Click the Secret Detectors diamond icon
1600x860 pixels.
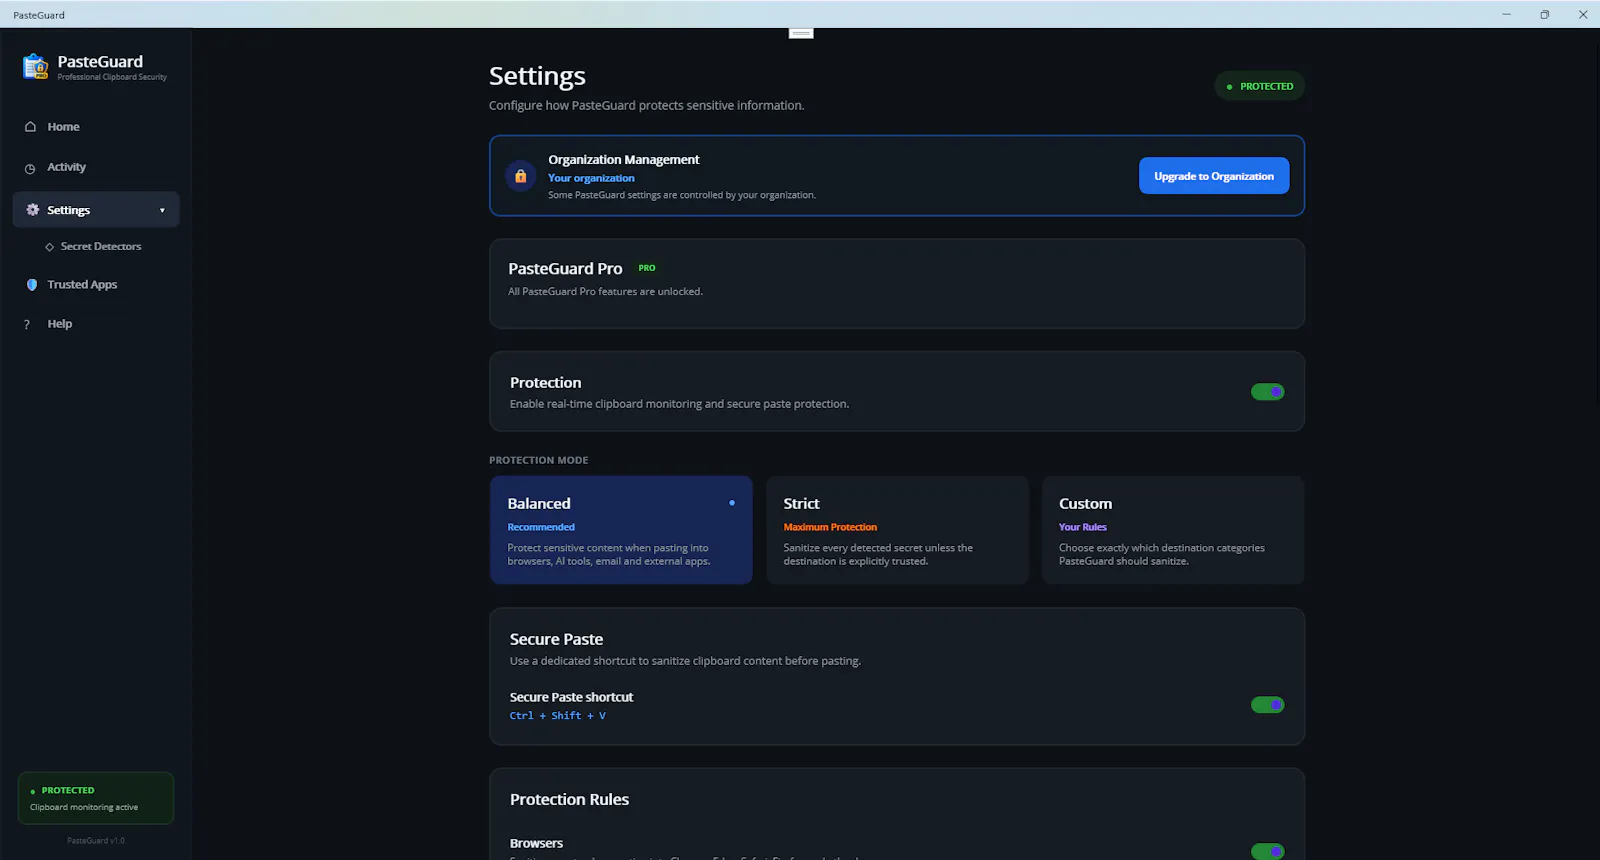(x=50, y=247)
